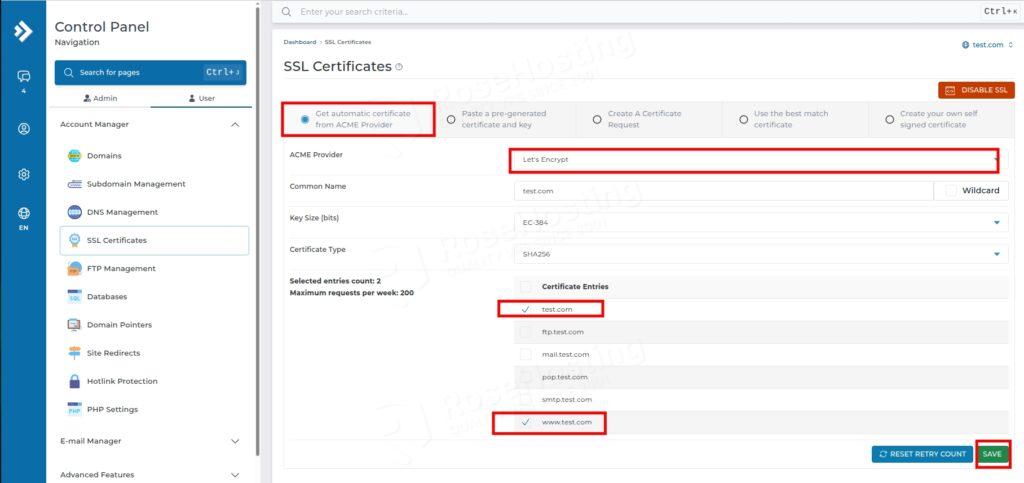Switch to the Admin tab
The height and width of the screenshot is (483, 1024).
(101, 99)
